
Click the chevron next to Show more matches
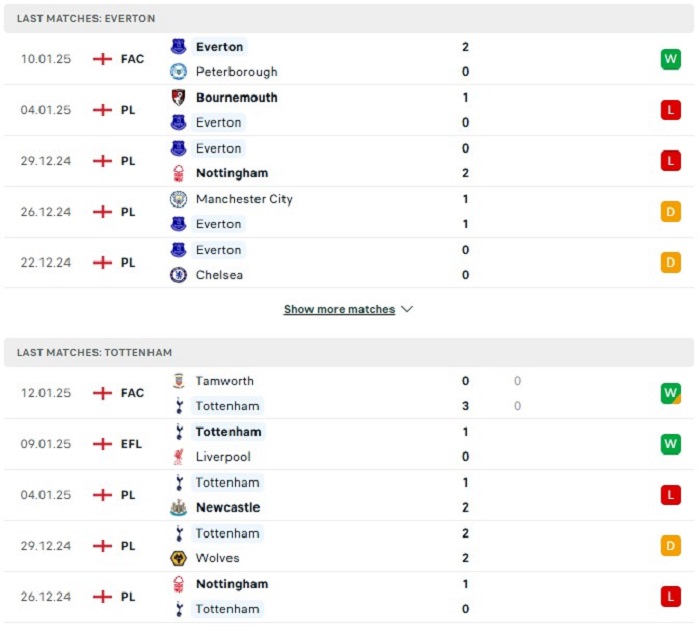(x=407, y=309)
